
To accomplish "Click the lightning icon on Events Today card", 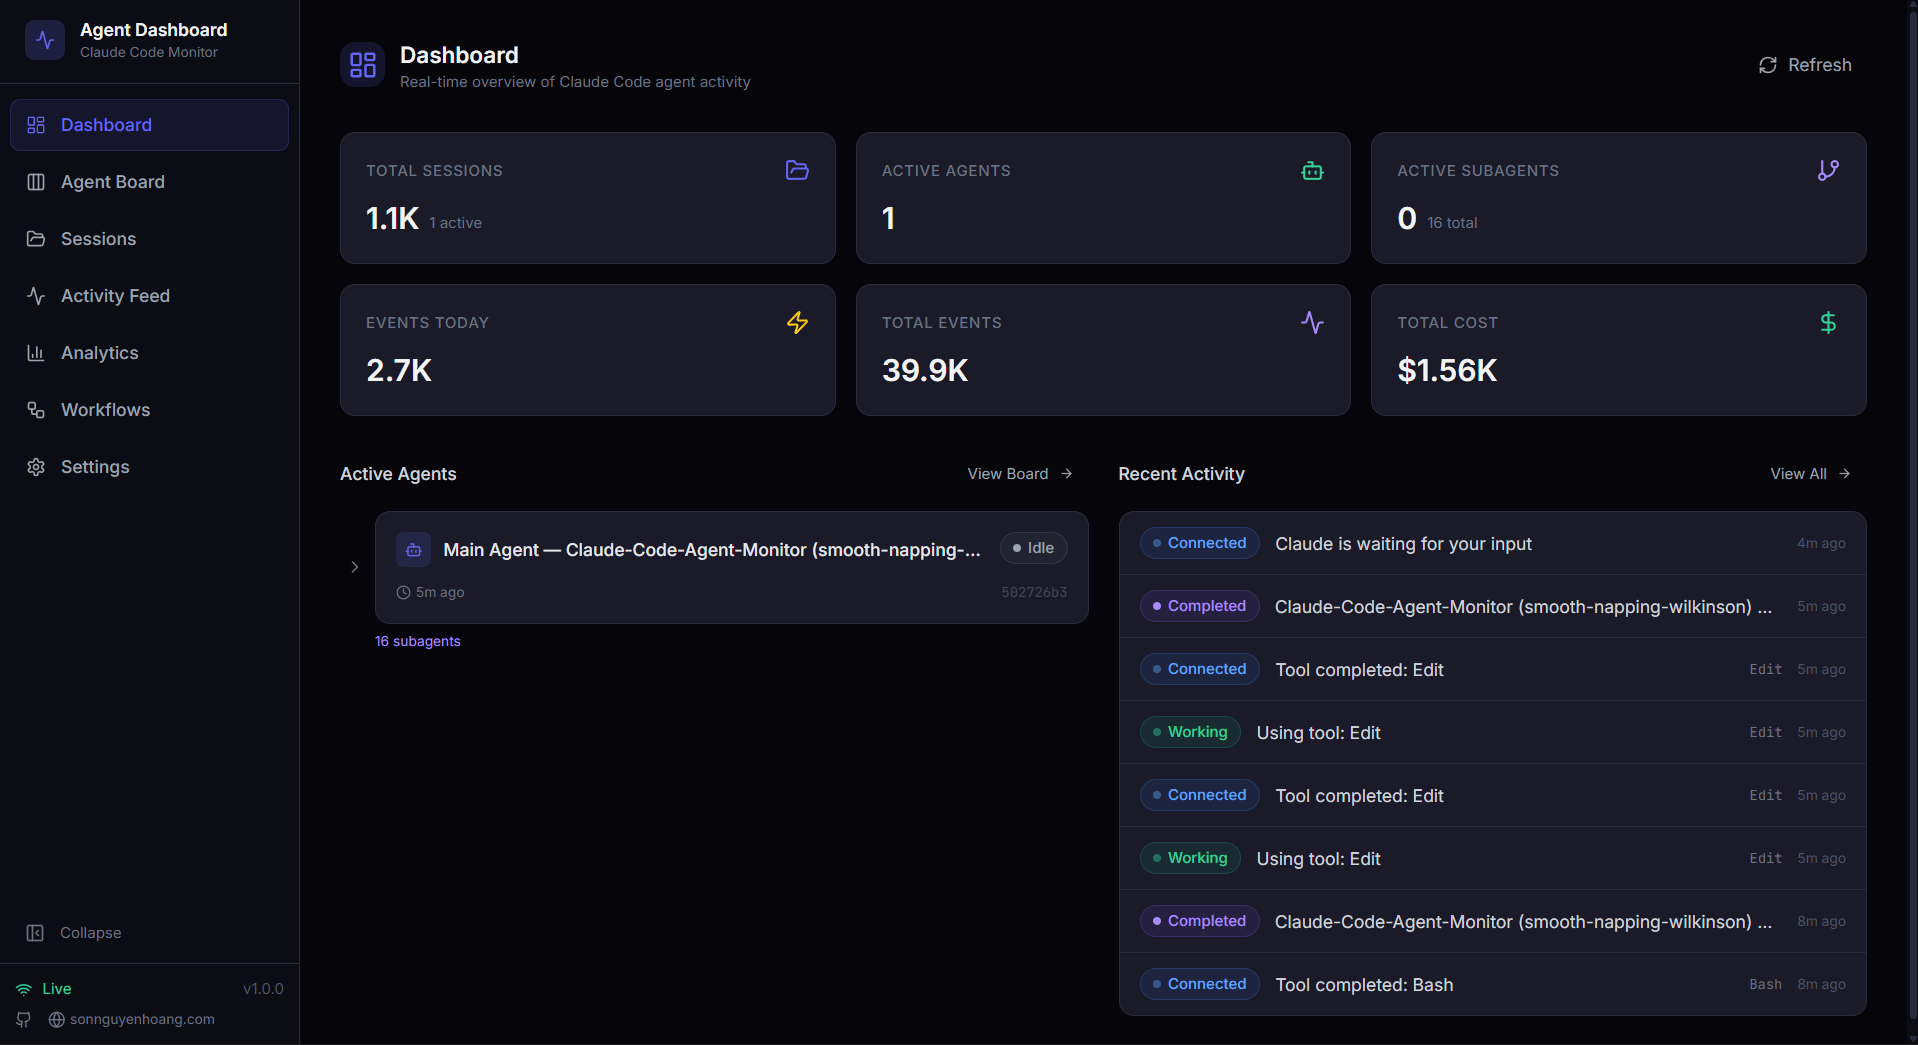I will click(797, 322).
